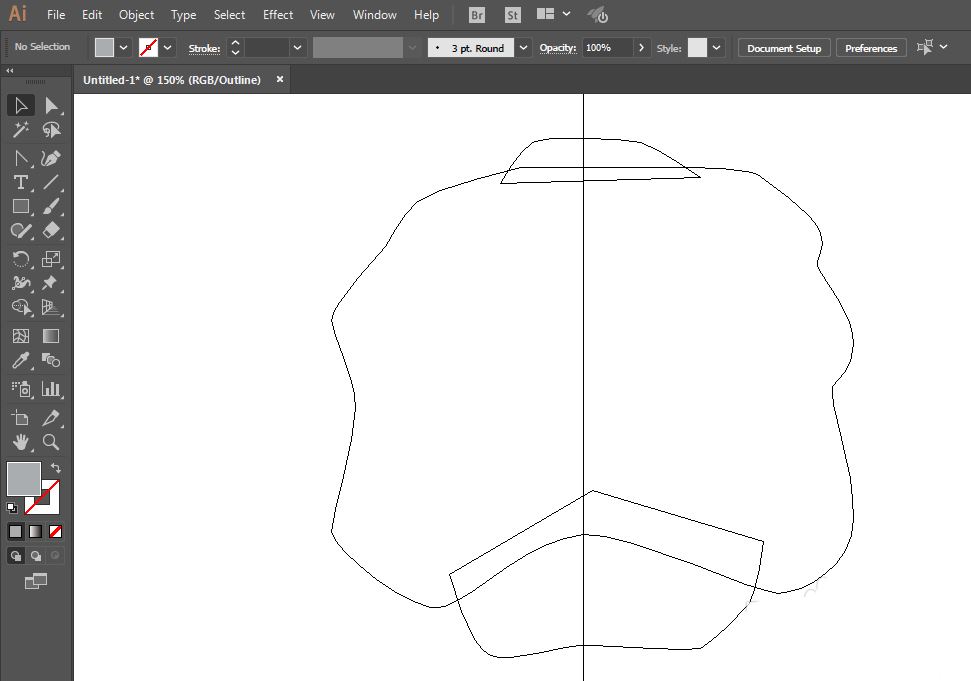
Task: Select the Artboard tool
Action: tap(20, 418)
